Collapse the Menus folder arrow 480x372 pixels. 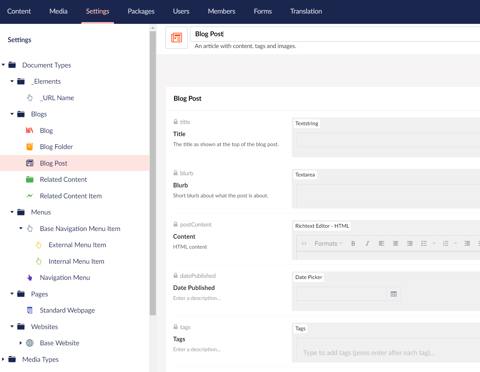pos(12,212)
